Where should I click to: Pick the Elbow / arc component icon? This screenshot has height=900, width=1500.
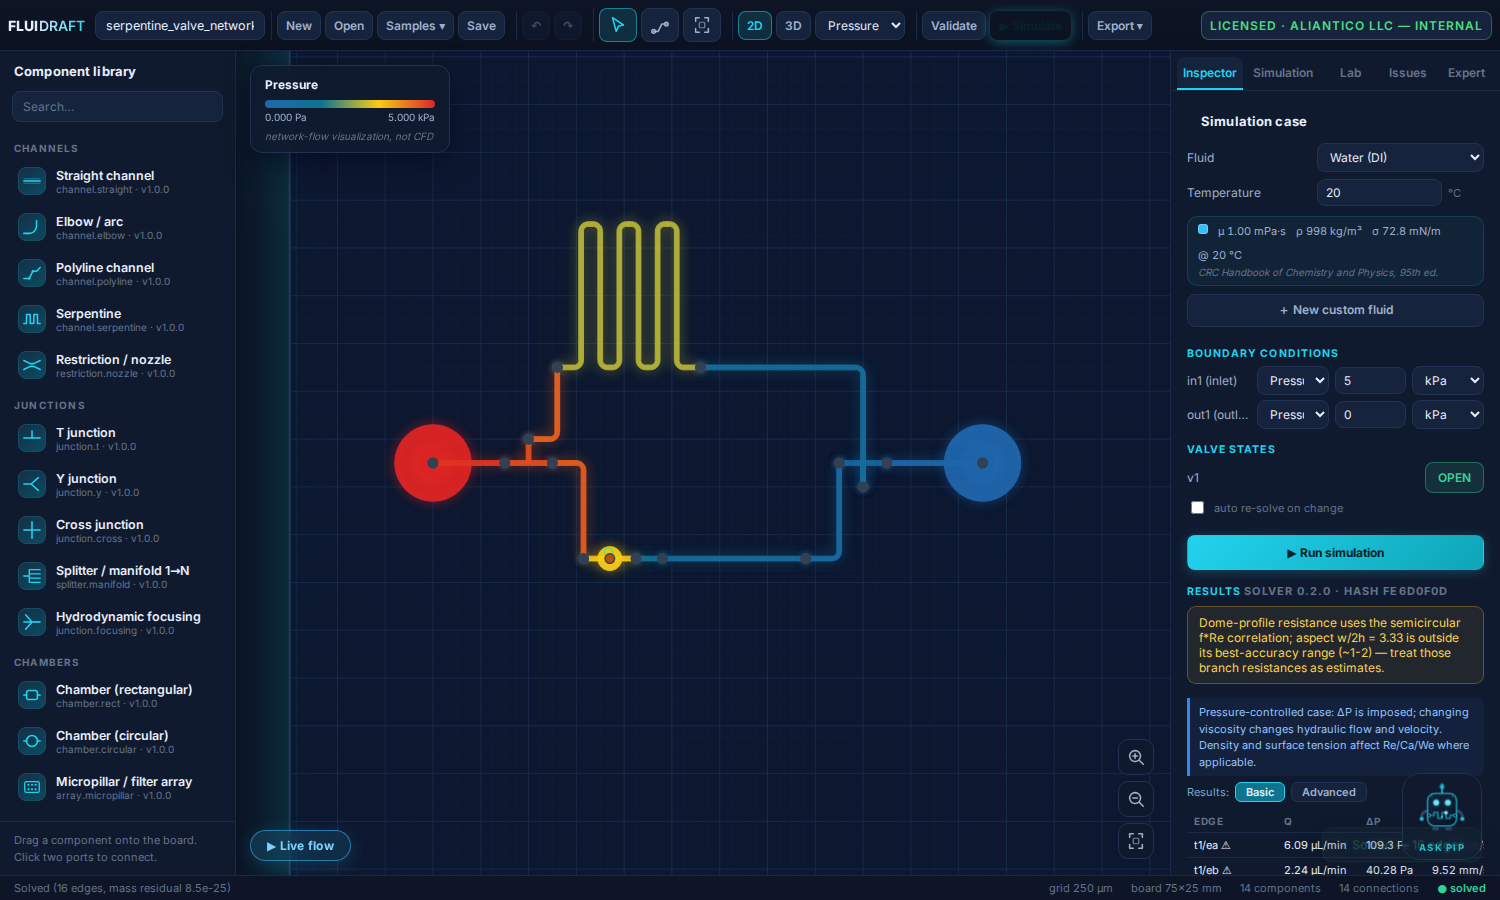tap(32, 227)
